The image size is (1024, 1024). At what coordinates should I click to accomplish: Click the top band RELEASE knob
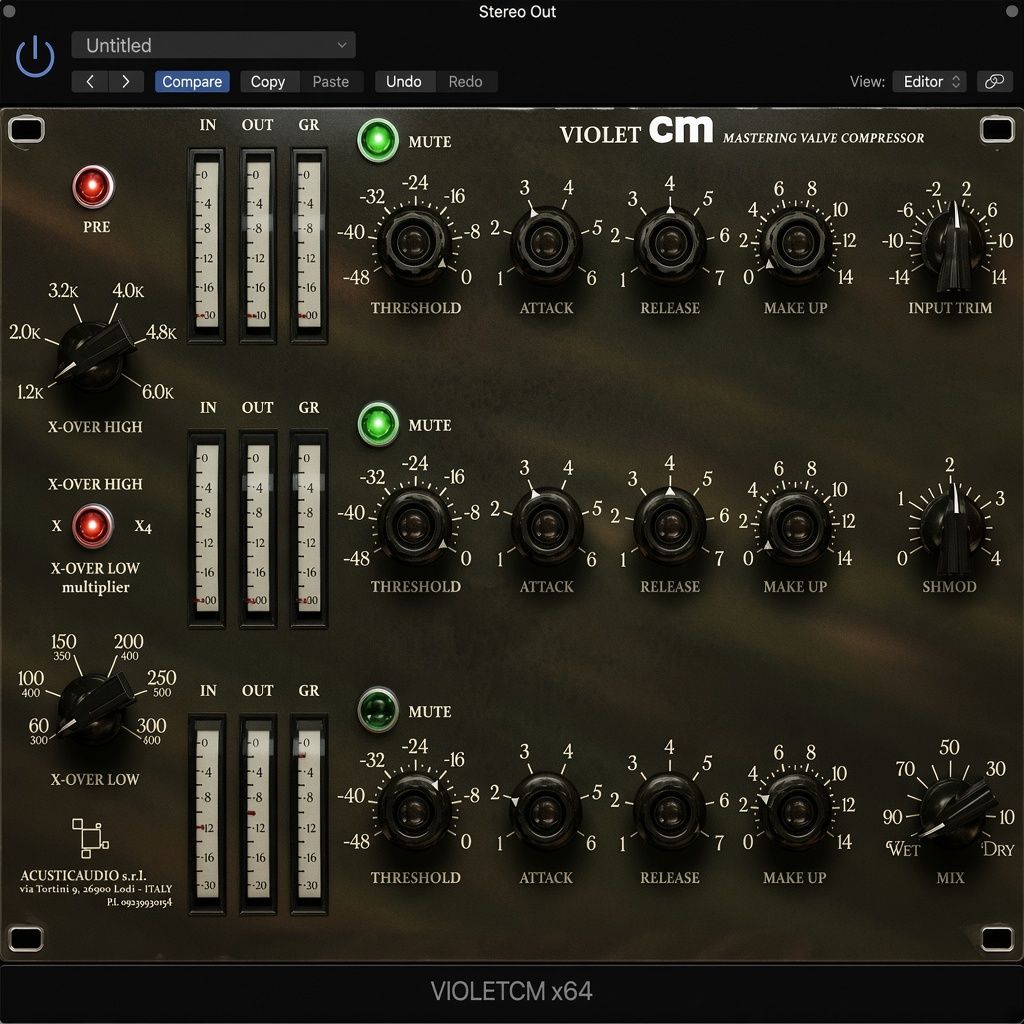[670, 244]
